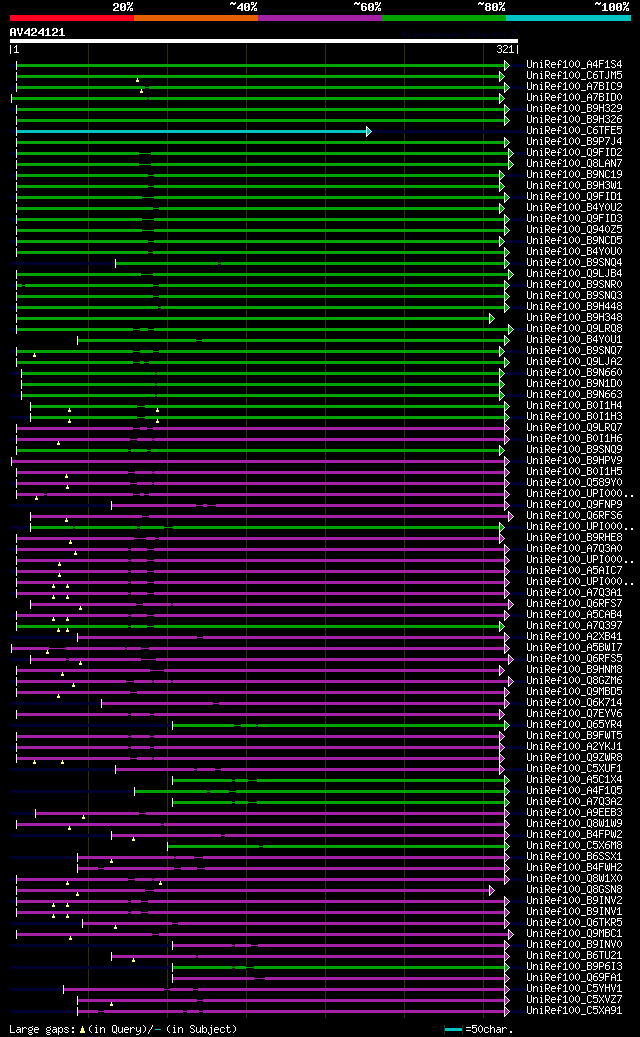
Task: Open hit UniRef100_Q69FA1
Action: pos(574,978)
